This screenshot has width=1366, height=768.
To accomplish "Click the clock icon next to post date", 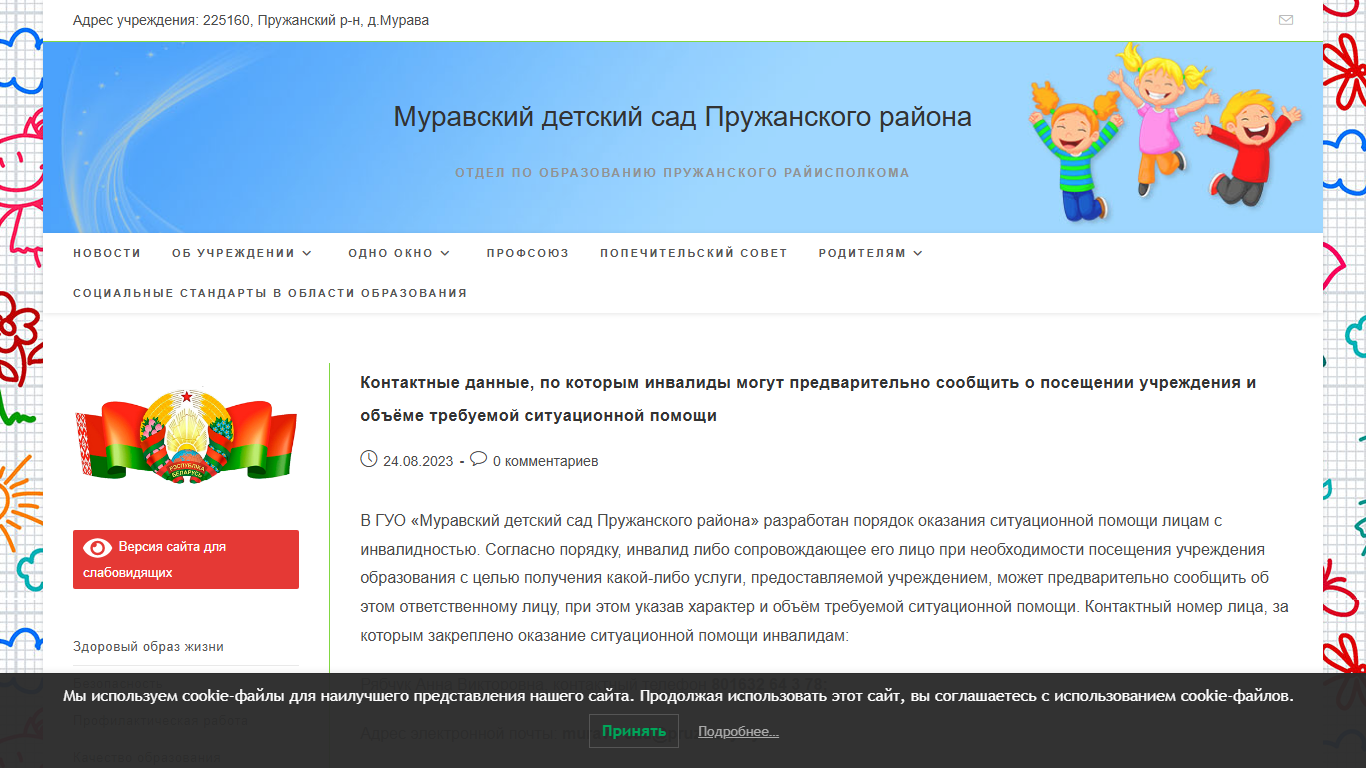I will tap(369, 459).
